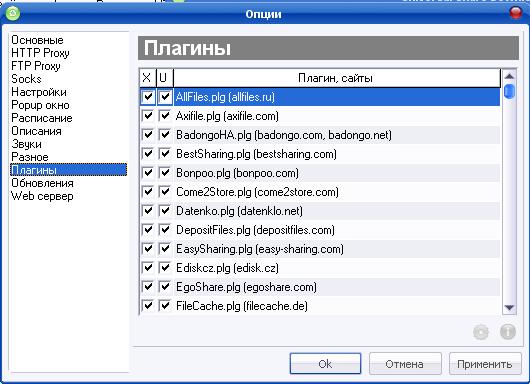Viewport: 530px width, 384px height.
Task: Toggle X checkbox for FileCache.plg
Action: click(148, 306)
